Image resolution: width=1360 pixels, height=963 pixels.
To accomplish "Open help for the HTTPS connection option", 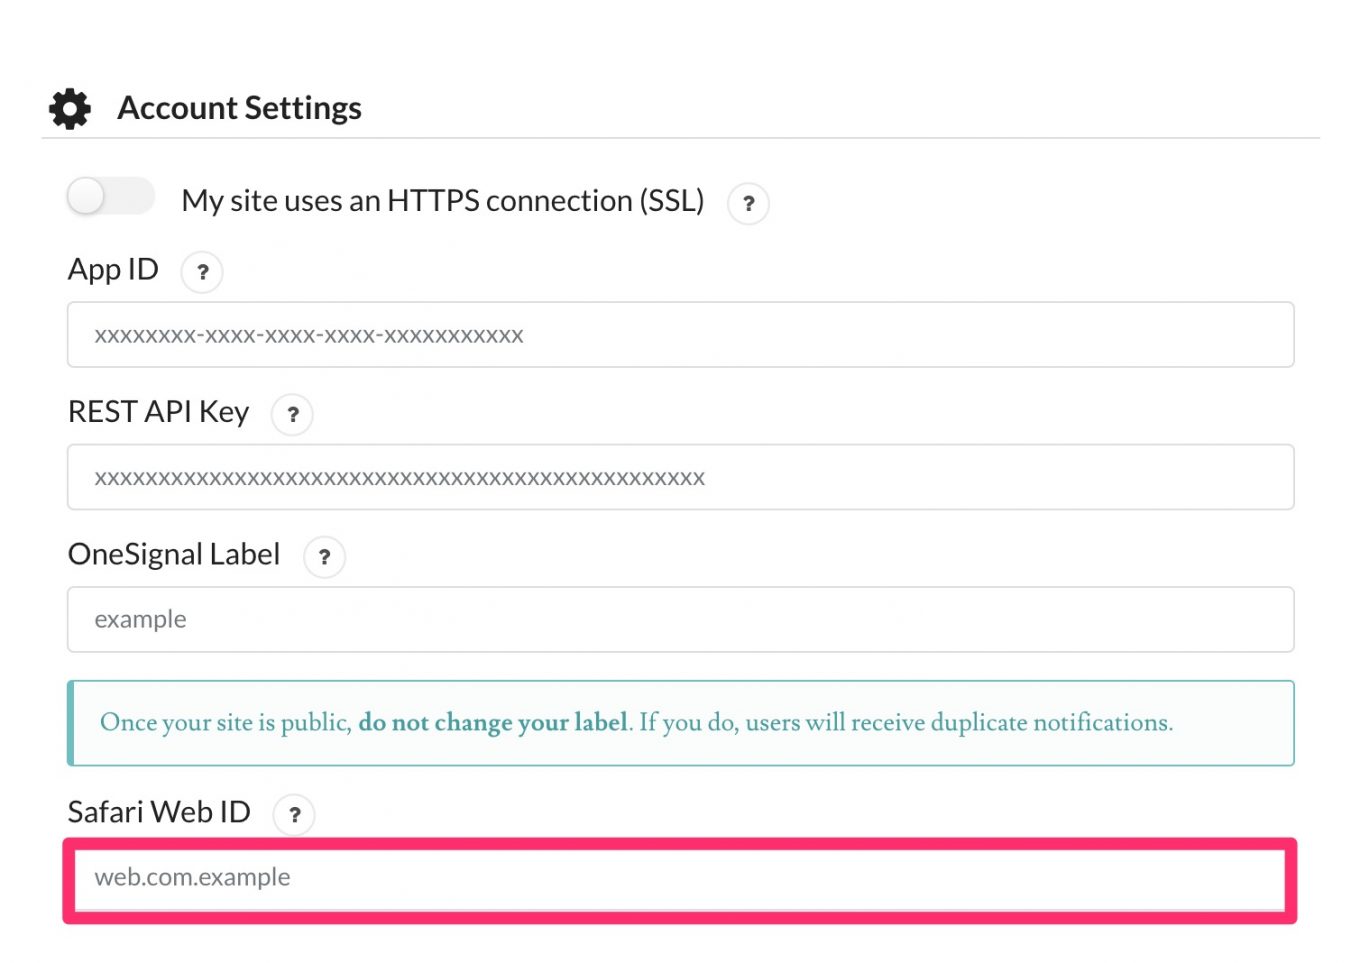I will point(748,203).
